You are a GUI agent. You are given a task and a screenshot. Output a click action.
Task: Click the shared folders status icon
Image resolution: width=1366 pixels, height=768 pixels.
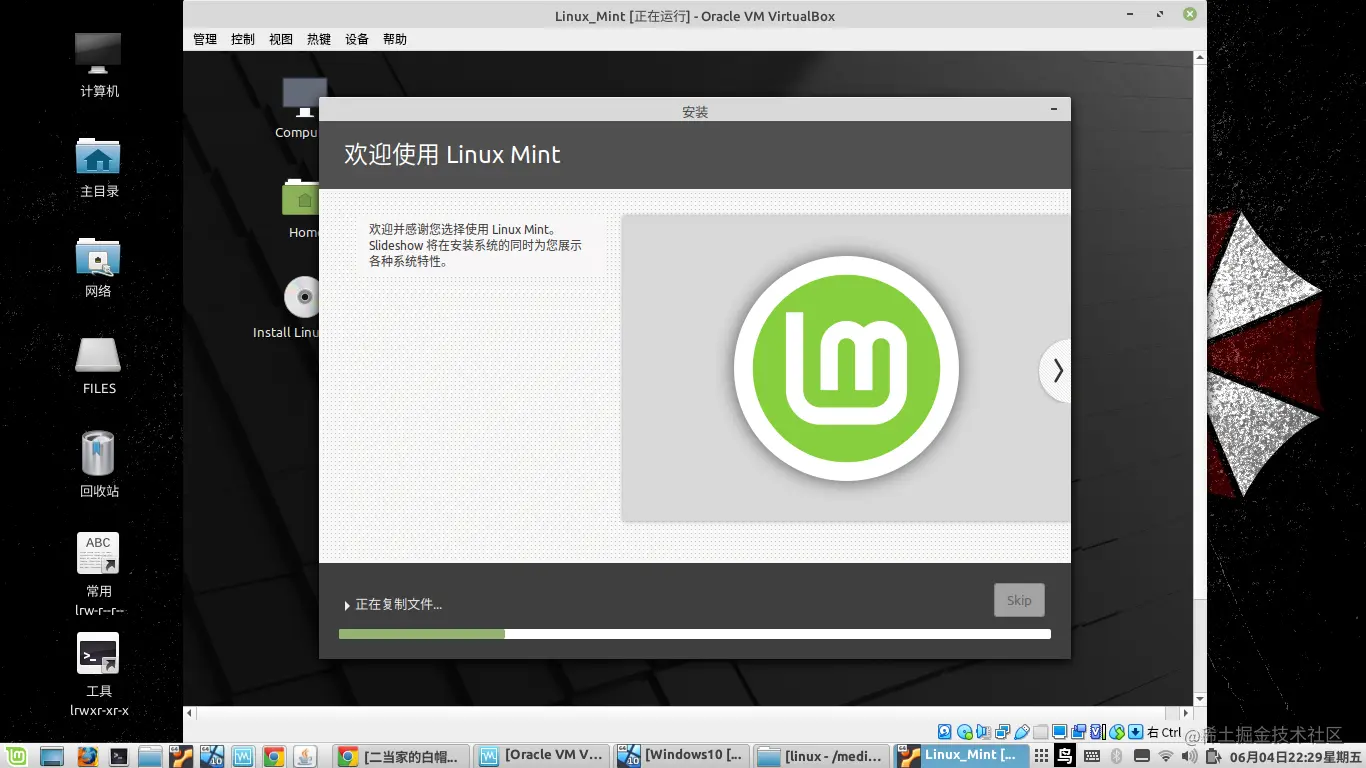pyautogui.click(x=1040, y=732)
